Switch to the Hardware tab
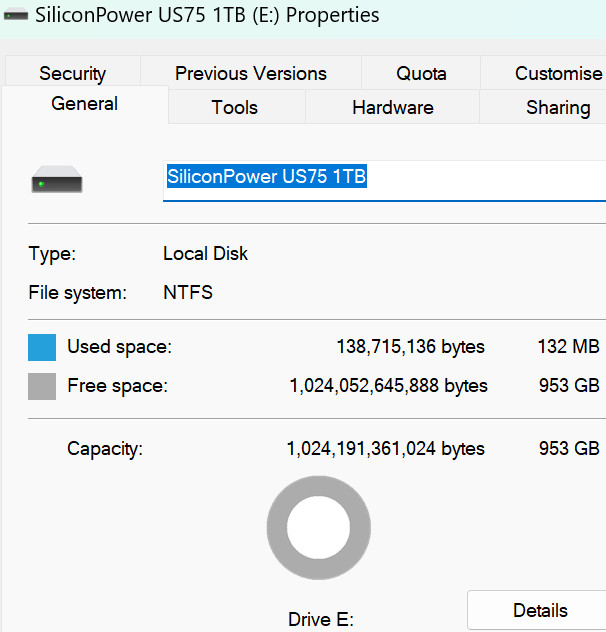Viewport: 606px width, 632px height. click(x=392, y=107)
